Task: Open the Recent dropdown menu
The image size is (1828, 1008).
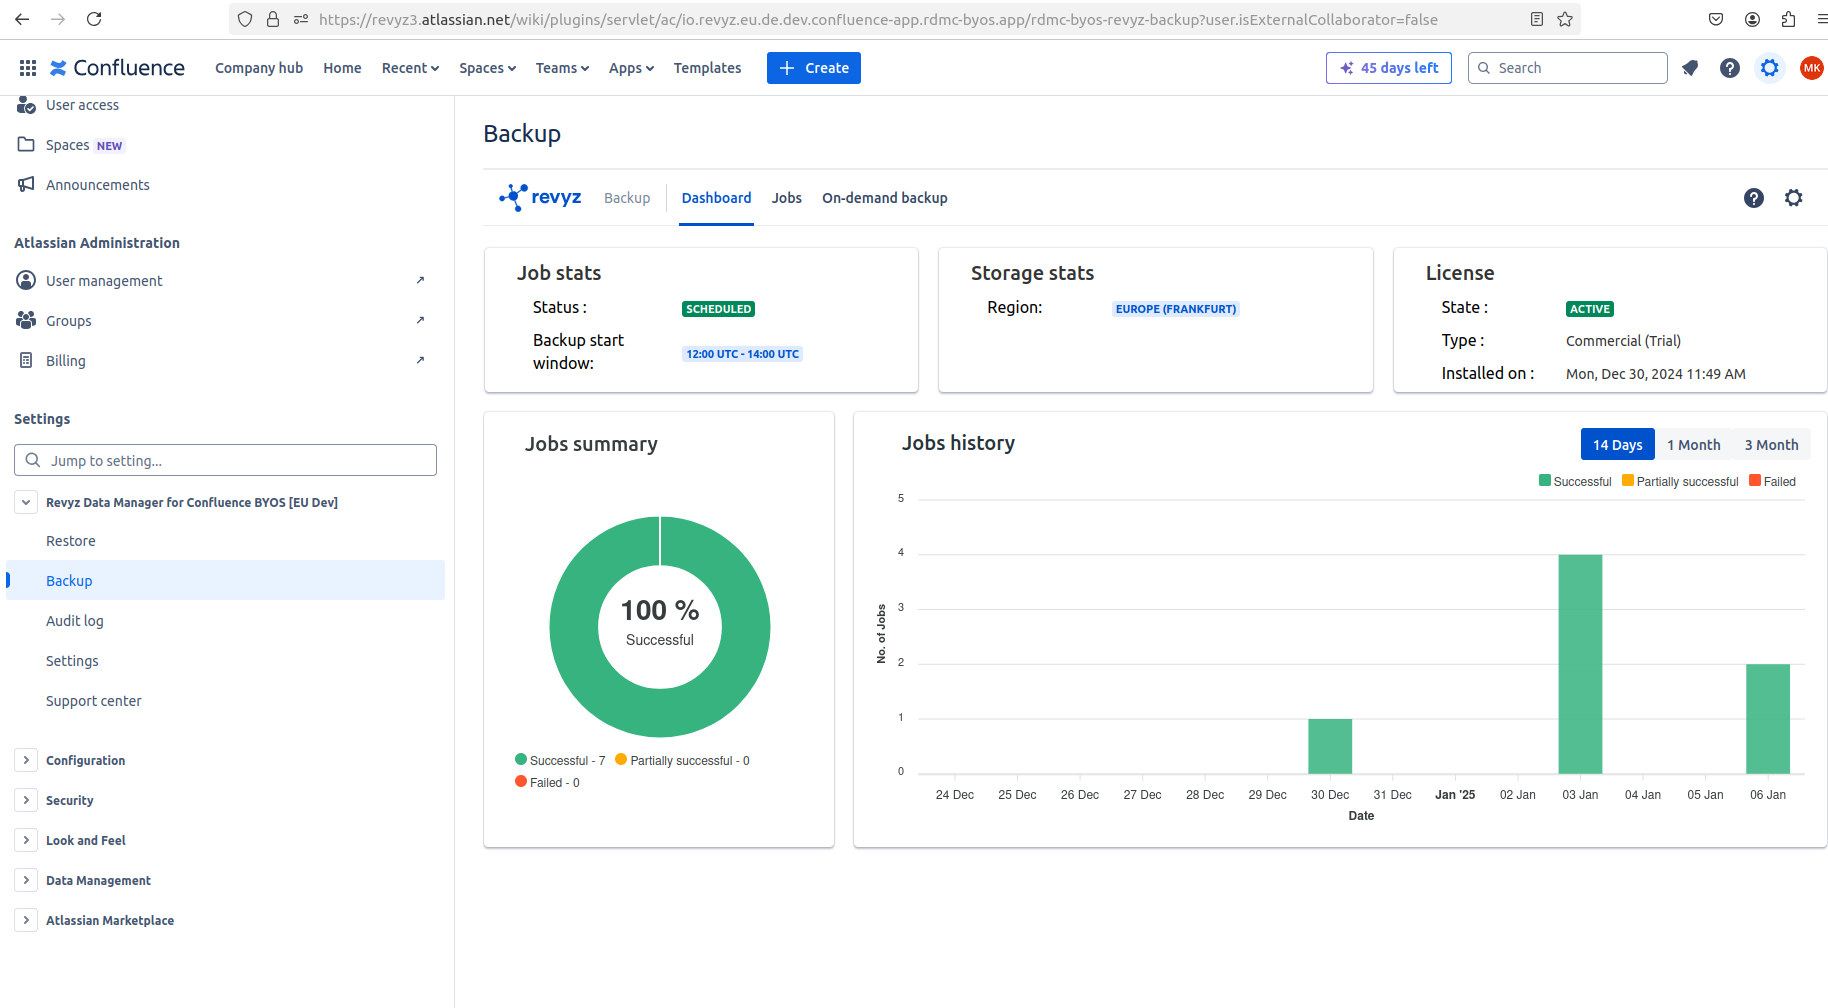Action: coord(410,68)
